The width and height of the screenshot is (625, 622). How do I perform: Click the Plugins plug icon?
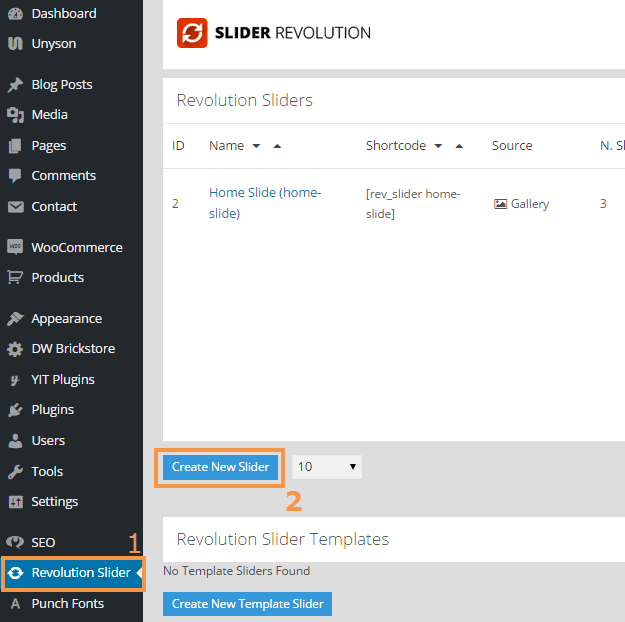(x=15, y=410)
